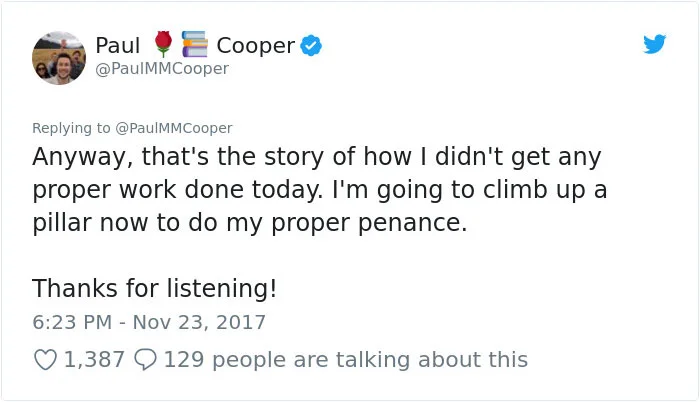Click the stacked books emoji in name

pos(195,44)
